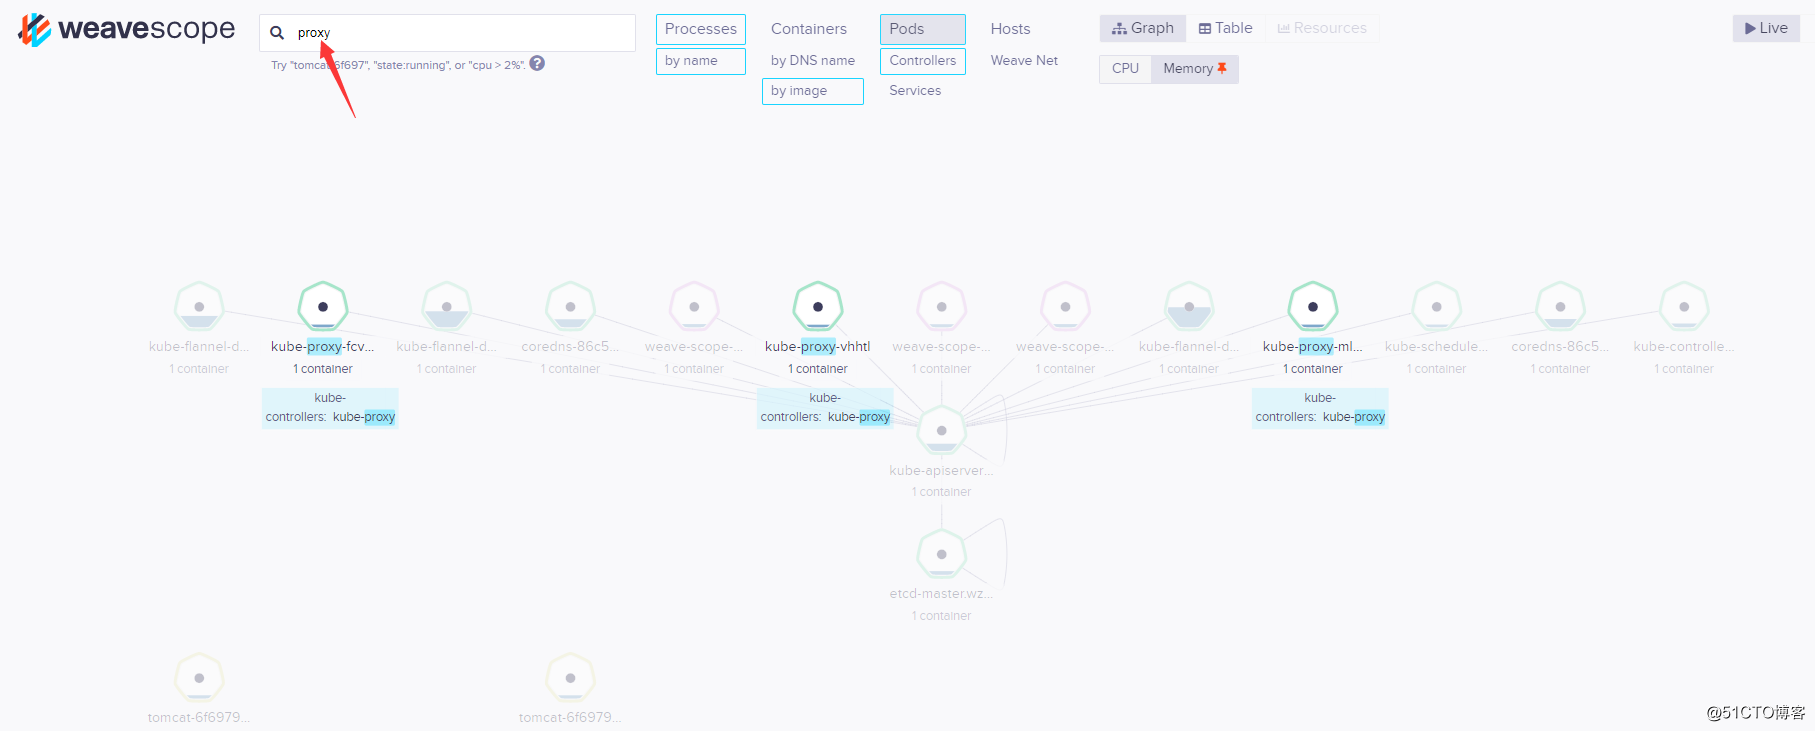Click the search magnifier icon

277,33
